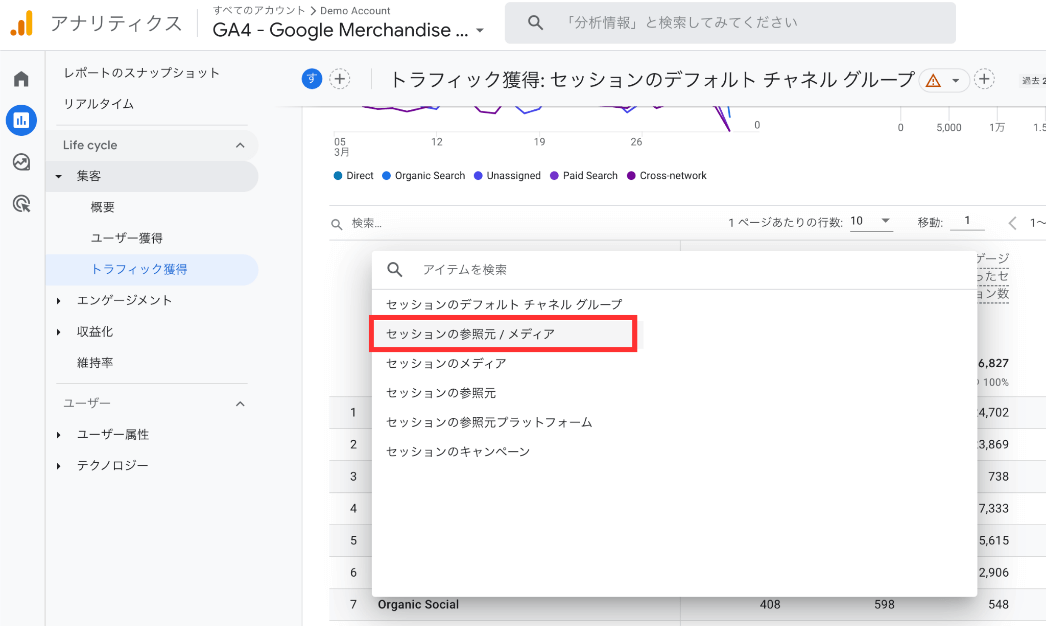Open ユーザー獲得 report
This screenshot has width=1046, height=626.
coord(127,238)
